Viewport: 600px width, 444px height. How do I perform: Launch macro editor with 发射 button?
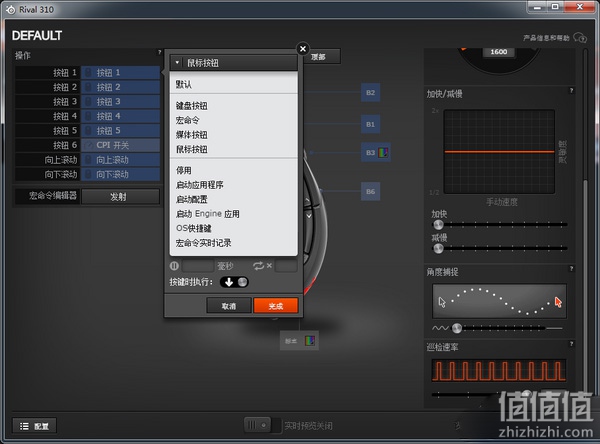[x=120, y=196]
